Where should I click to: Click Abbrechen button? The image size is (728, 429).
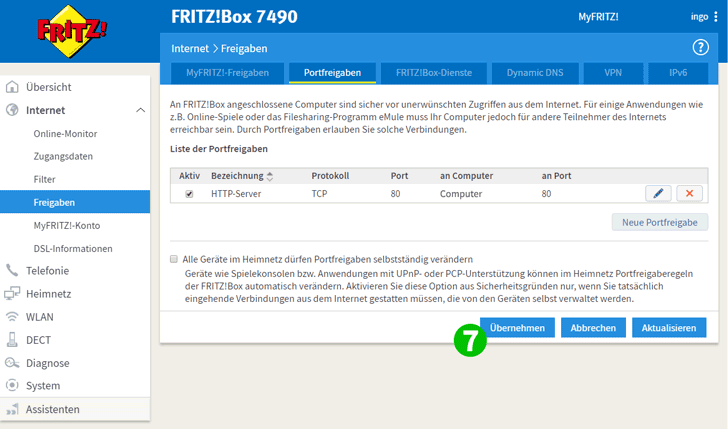(593, 328)
